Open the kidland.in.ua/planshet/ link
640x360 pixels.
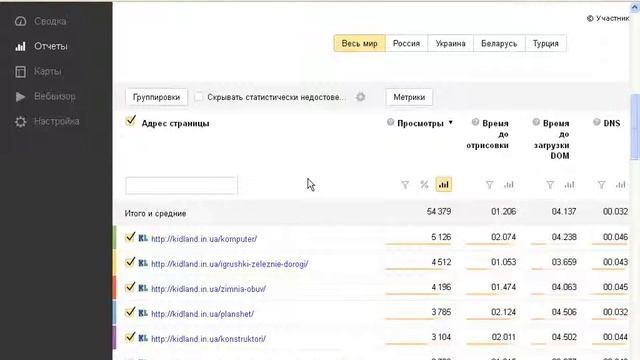pyautogui.click(x=202, y=314)
